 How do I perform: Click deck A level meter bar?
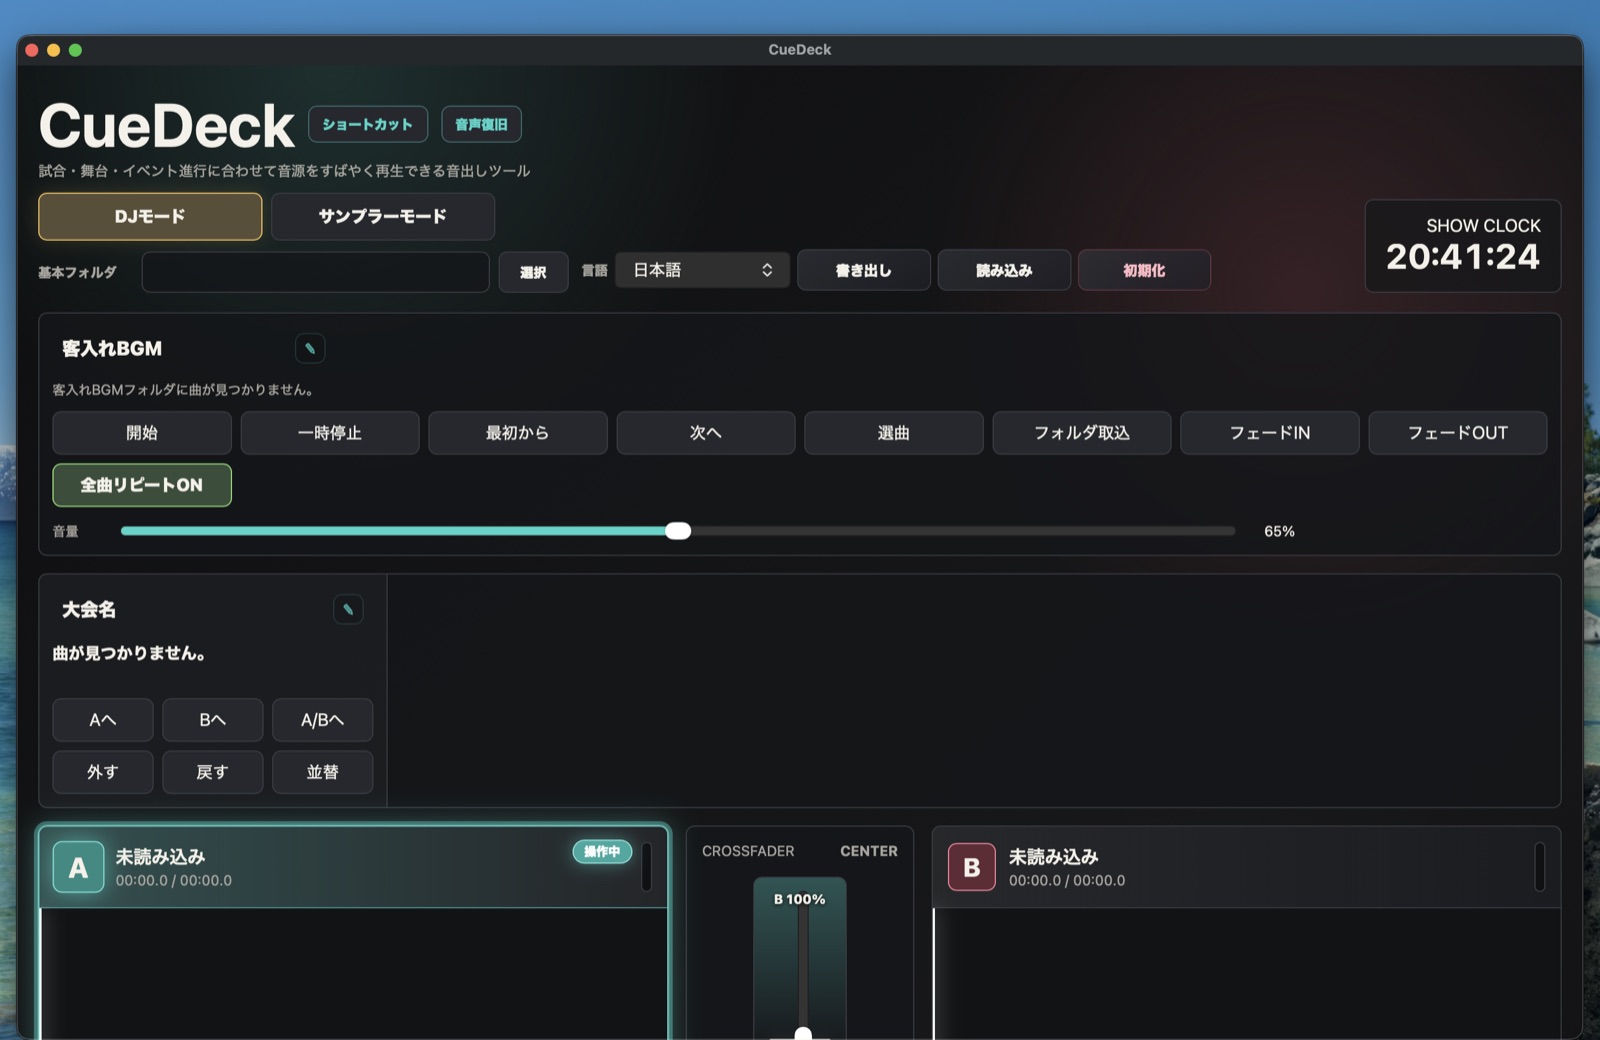coord(646,867)
